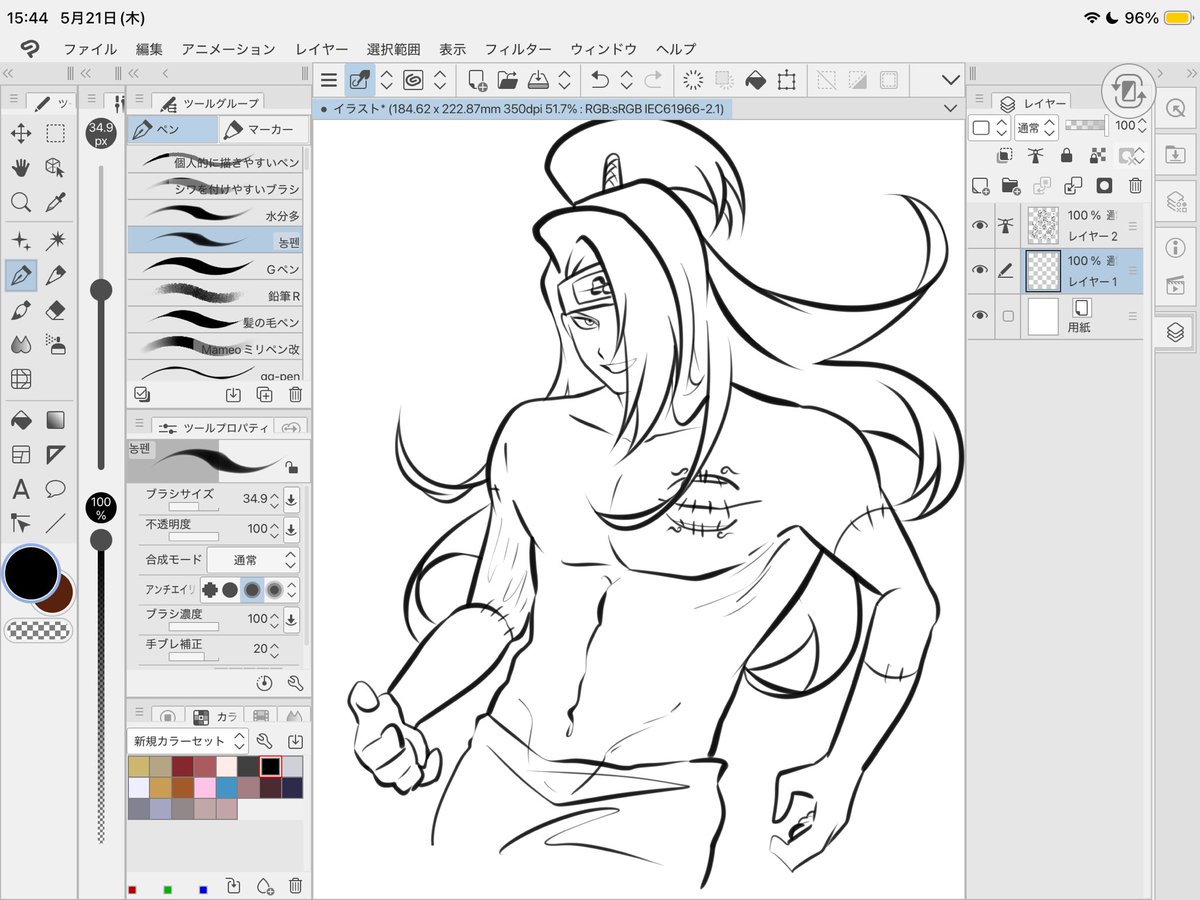1200x900 pixels.
Task: Toggle Set as reference layer lighthouse icon
Action: tap(1036, 155)
